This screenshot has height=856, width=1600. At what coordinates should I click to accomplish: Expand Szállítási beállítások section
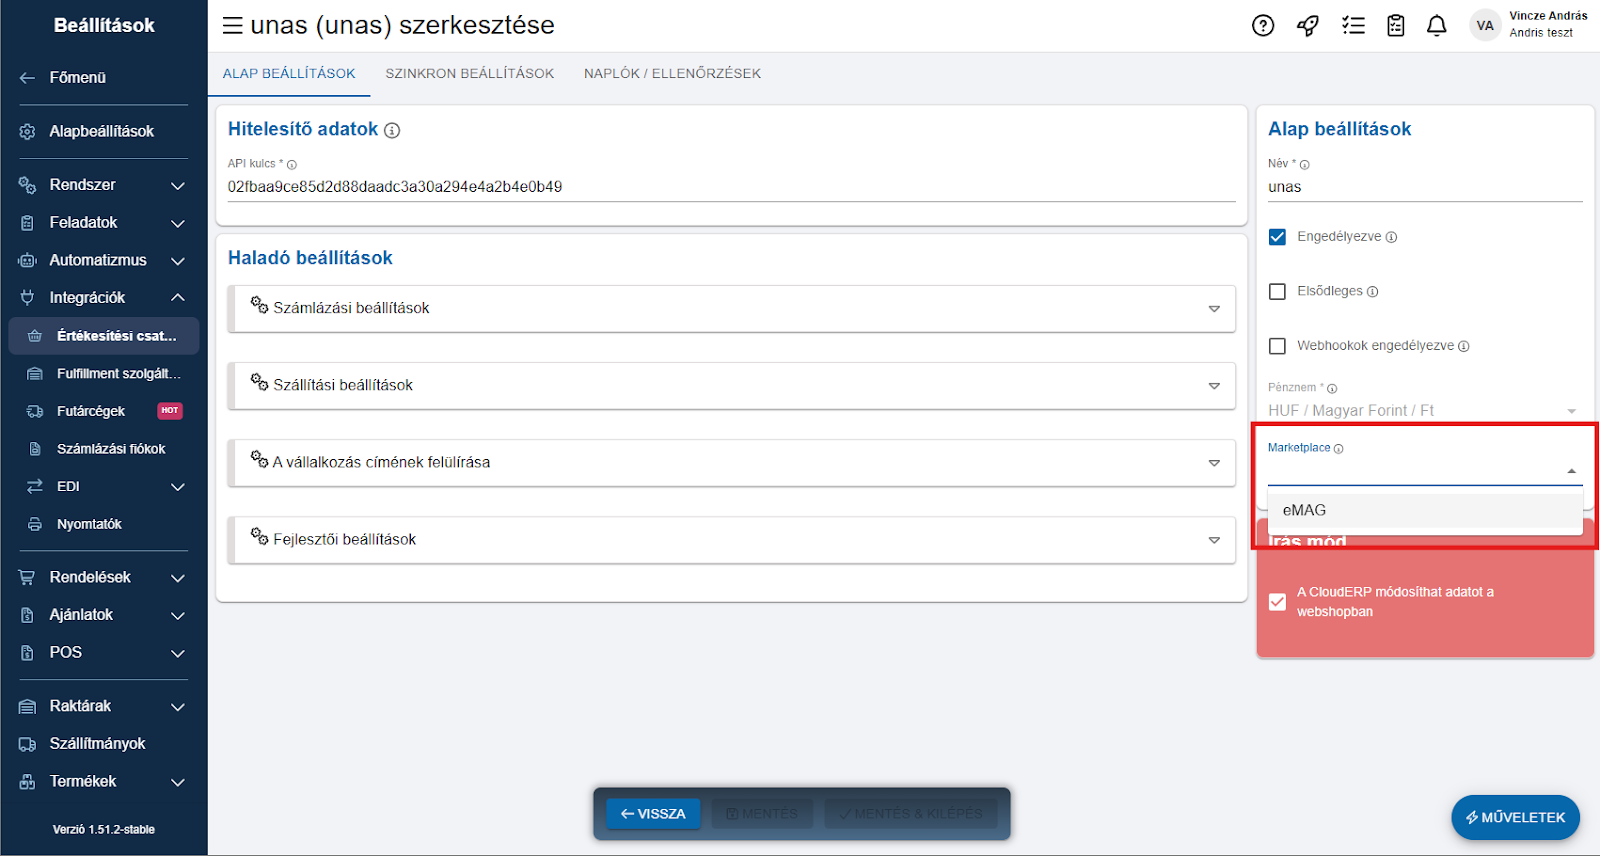[x=731, y=386]
